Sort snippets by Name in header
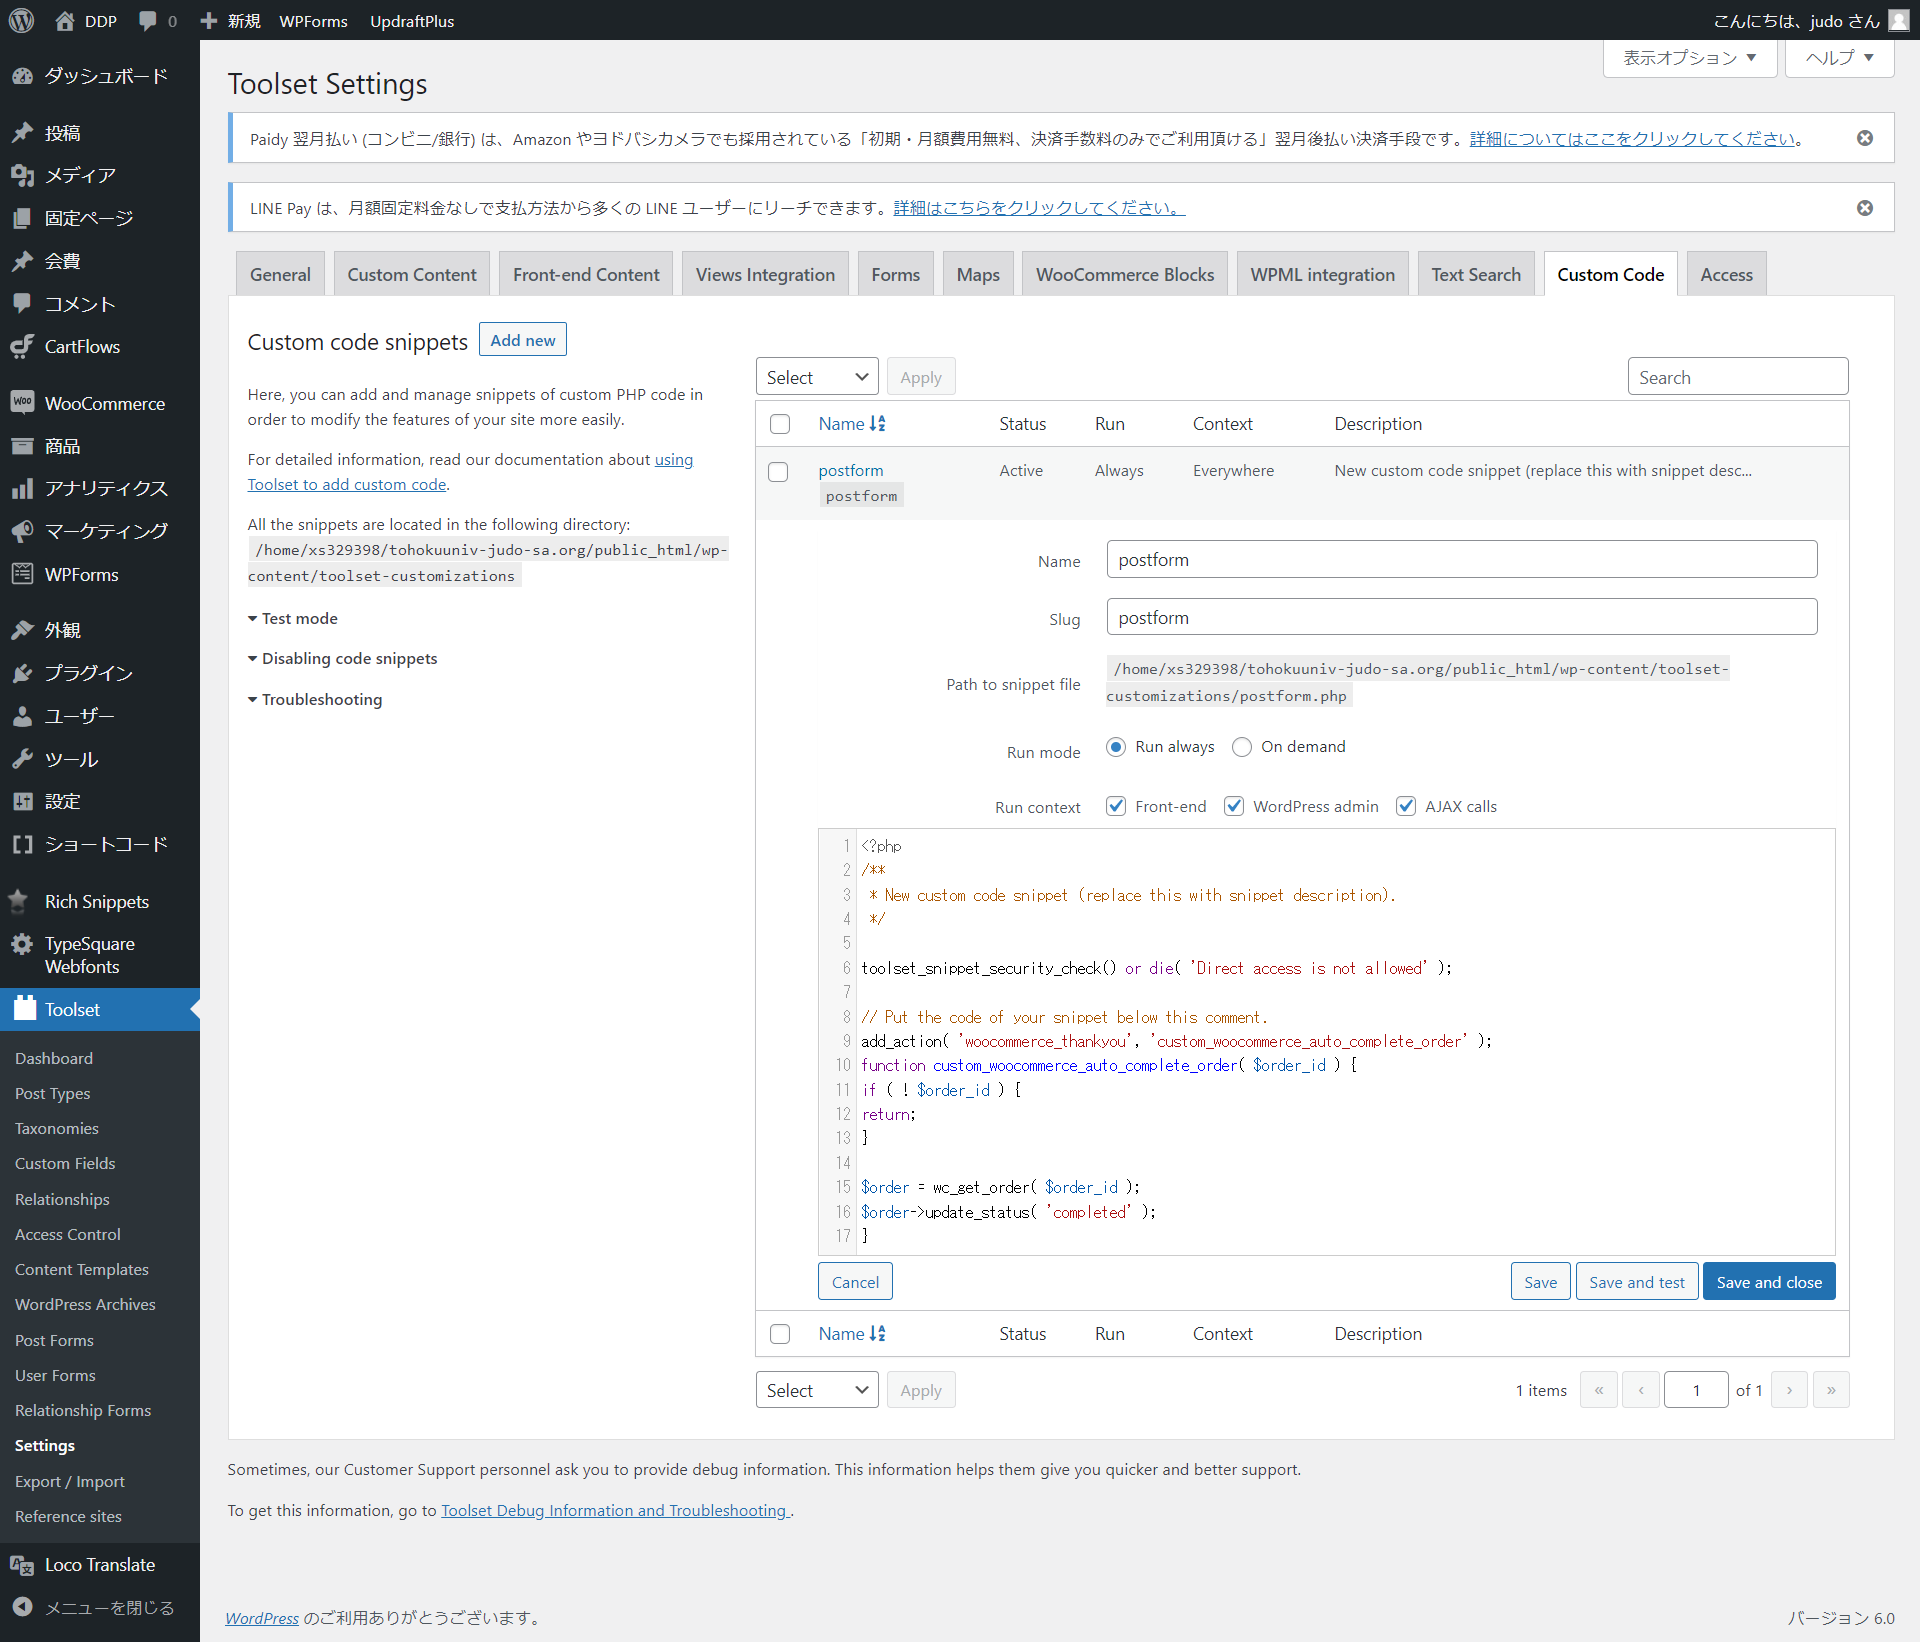The height and width of the screenshot is (1642, 1920). 852,424
